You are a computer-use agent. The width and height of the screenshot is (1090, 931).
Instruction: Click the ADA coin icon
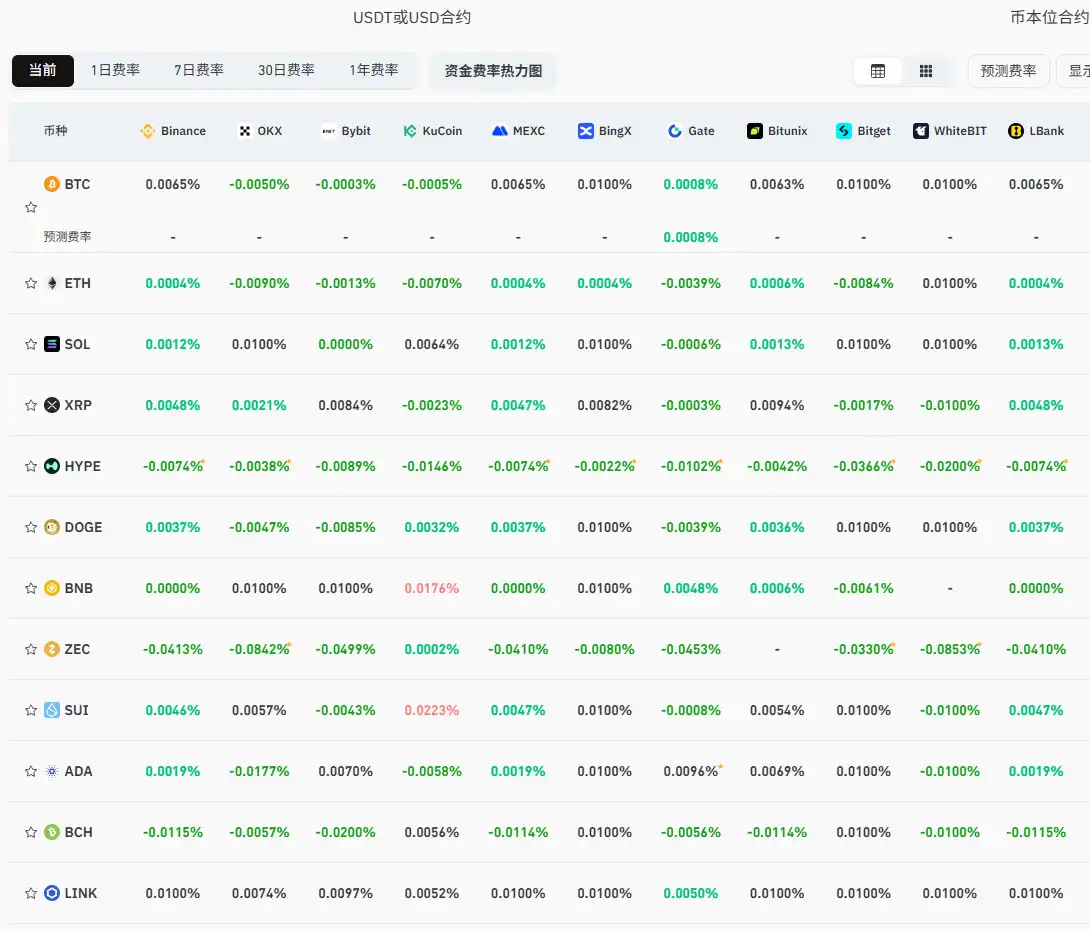[52, 771]
